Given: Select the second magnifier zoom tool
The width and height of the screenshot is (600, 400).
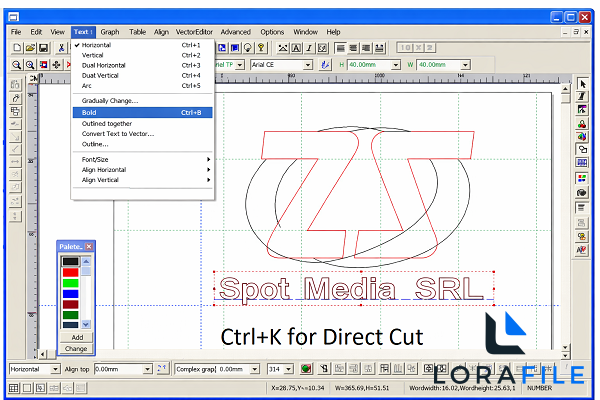Looking at the screenshot, I should coord(30,65).
